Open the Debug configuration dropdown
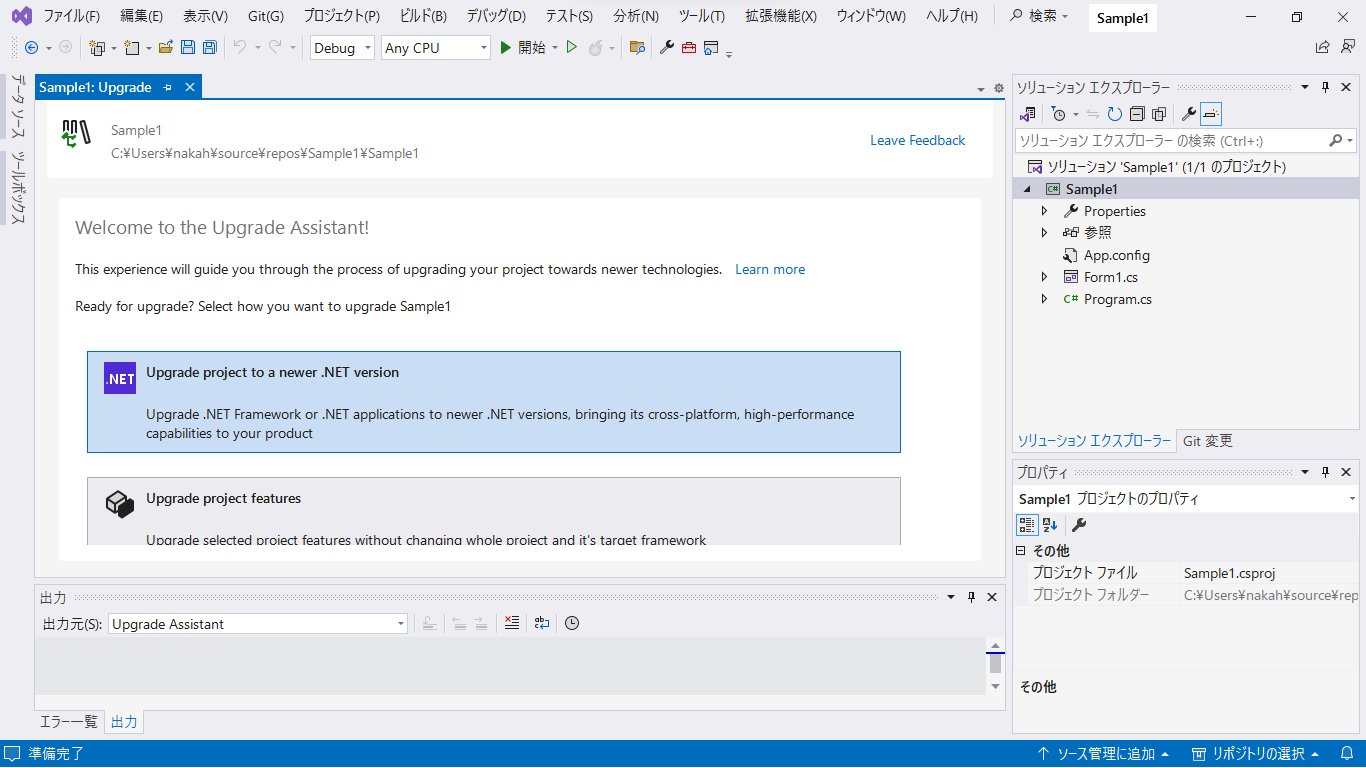 [x=342, y=48]
